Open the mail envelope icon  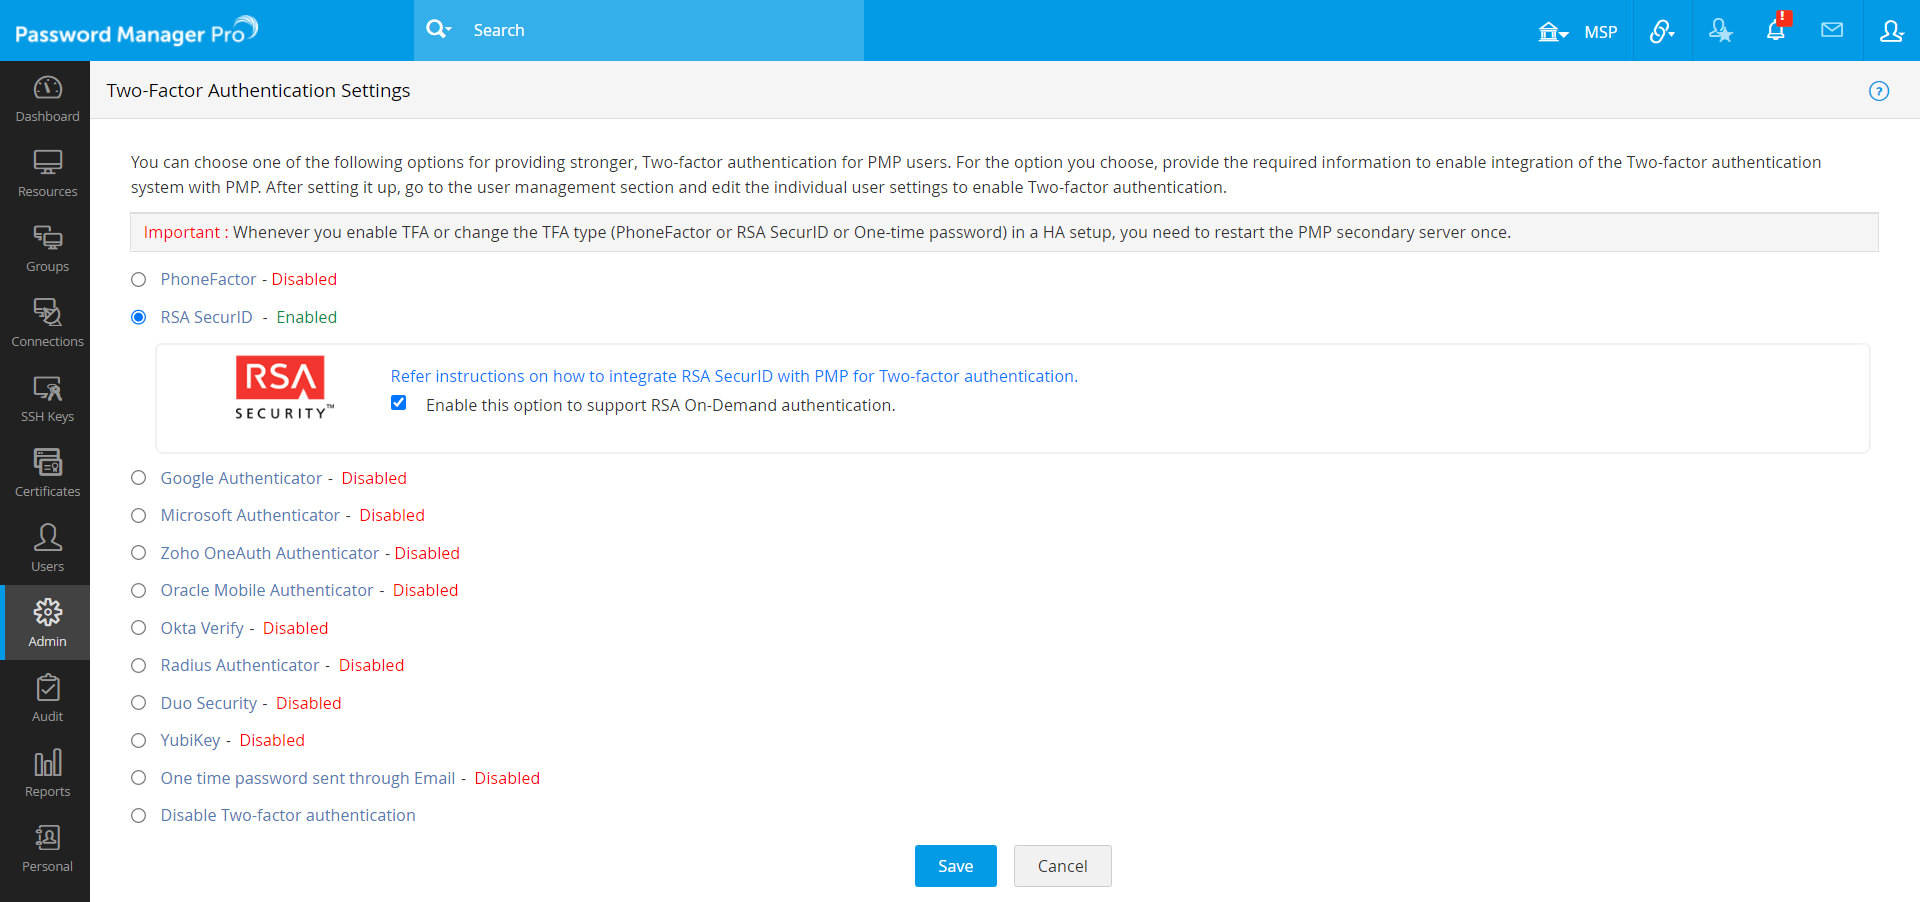pos(1832,30)
